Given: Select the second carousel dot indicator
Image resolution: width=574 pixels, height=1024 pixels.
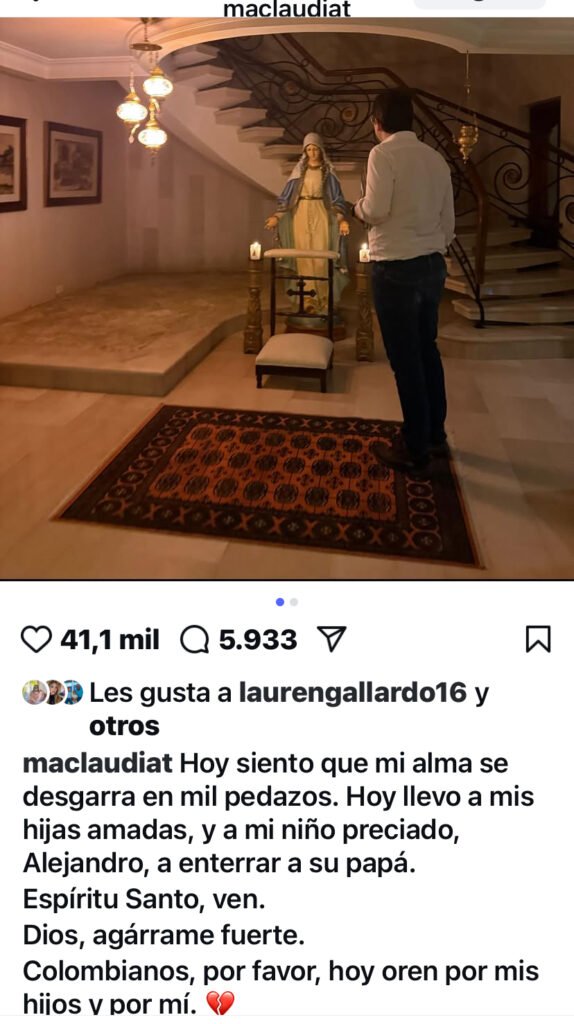Looking at the screenshot, I should [294, 602].
